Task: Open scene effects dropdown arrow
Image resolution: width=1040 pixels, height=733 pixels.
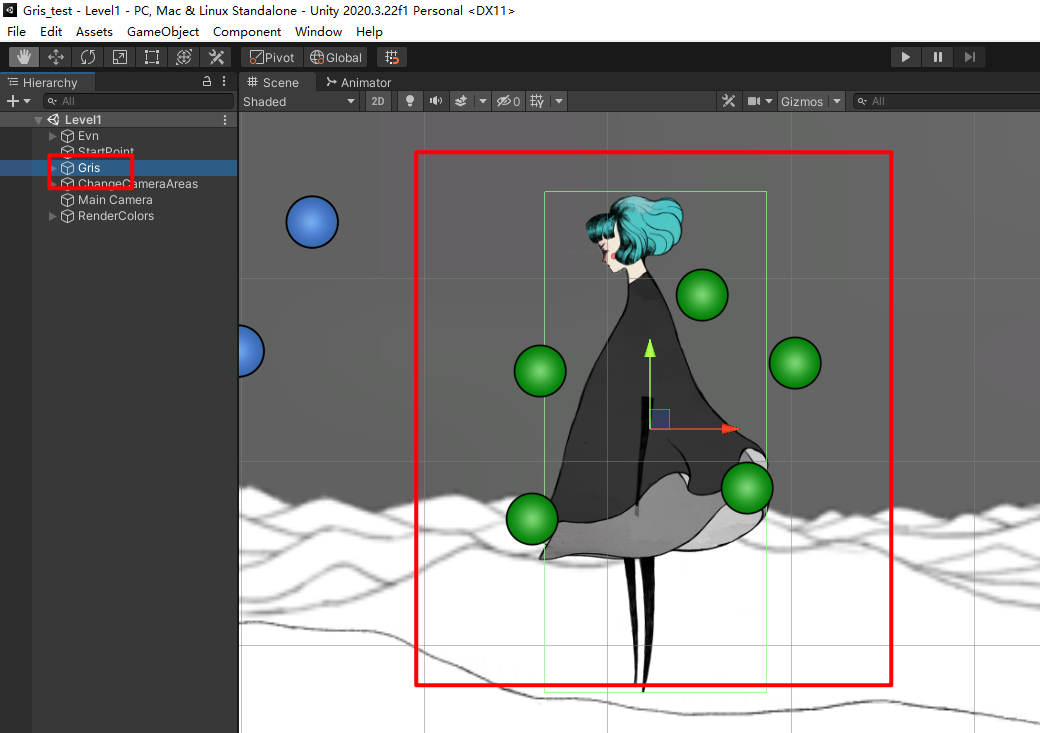Action: click(483, 101)
